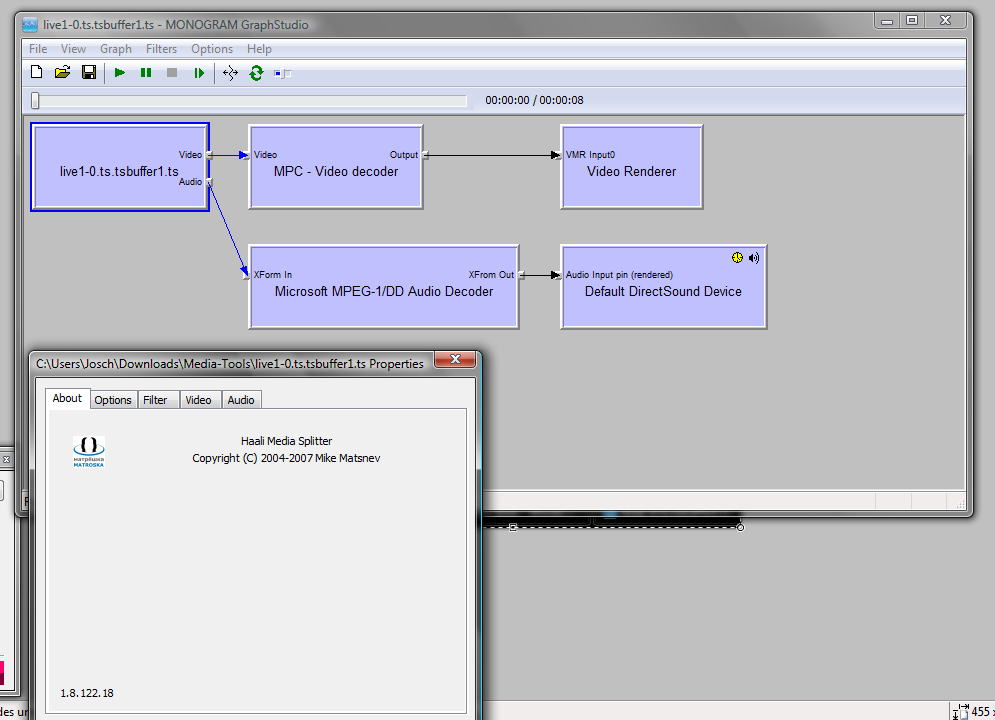Pause the graph with the Pause button
The image size is (995, 720).
coord(146,73)
